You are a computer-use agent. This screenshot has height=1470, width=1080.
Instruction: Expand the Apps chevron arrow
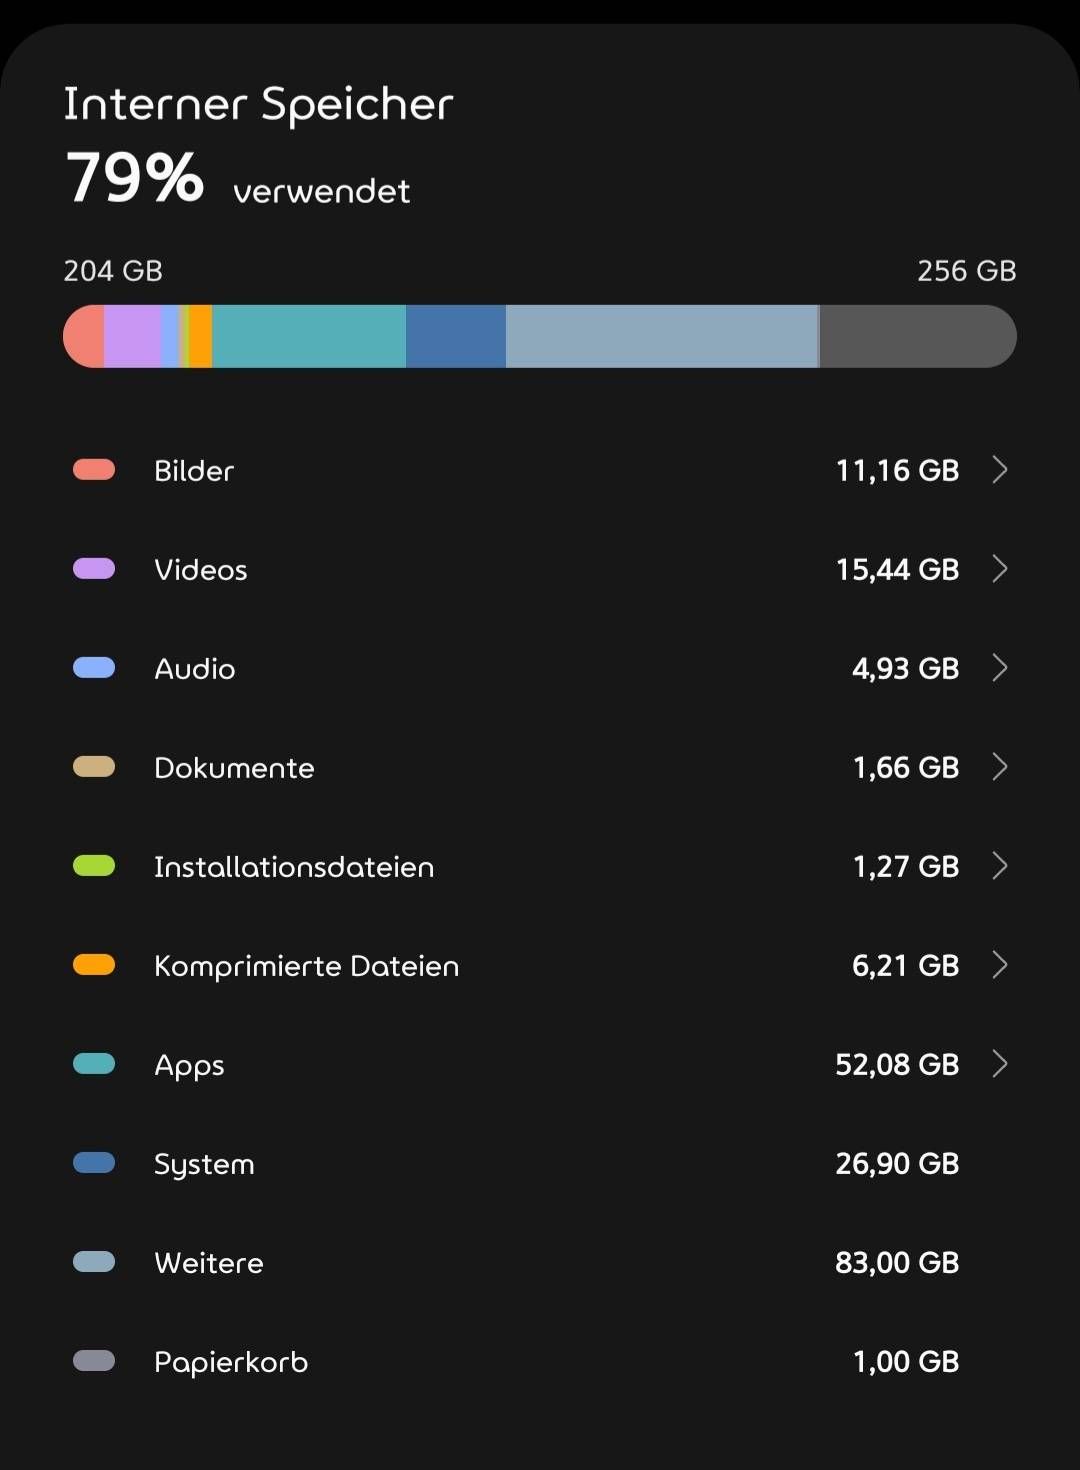coord(999,1064)
